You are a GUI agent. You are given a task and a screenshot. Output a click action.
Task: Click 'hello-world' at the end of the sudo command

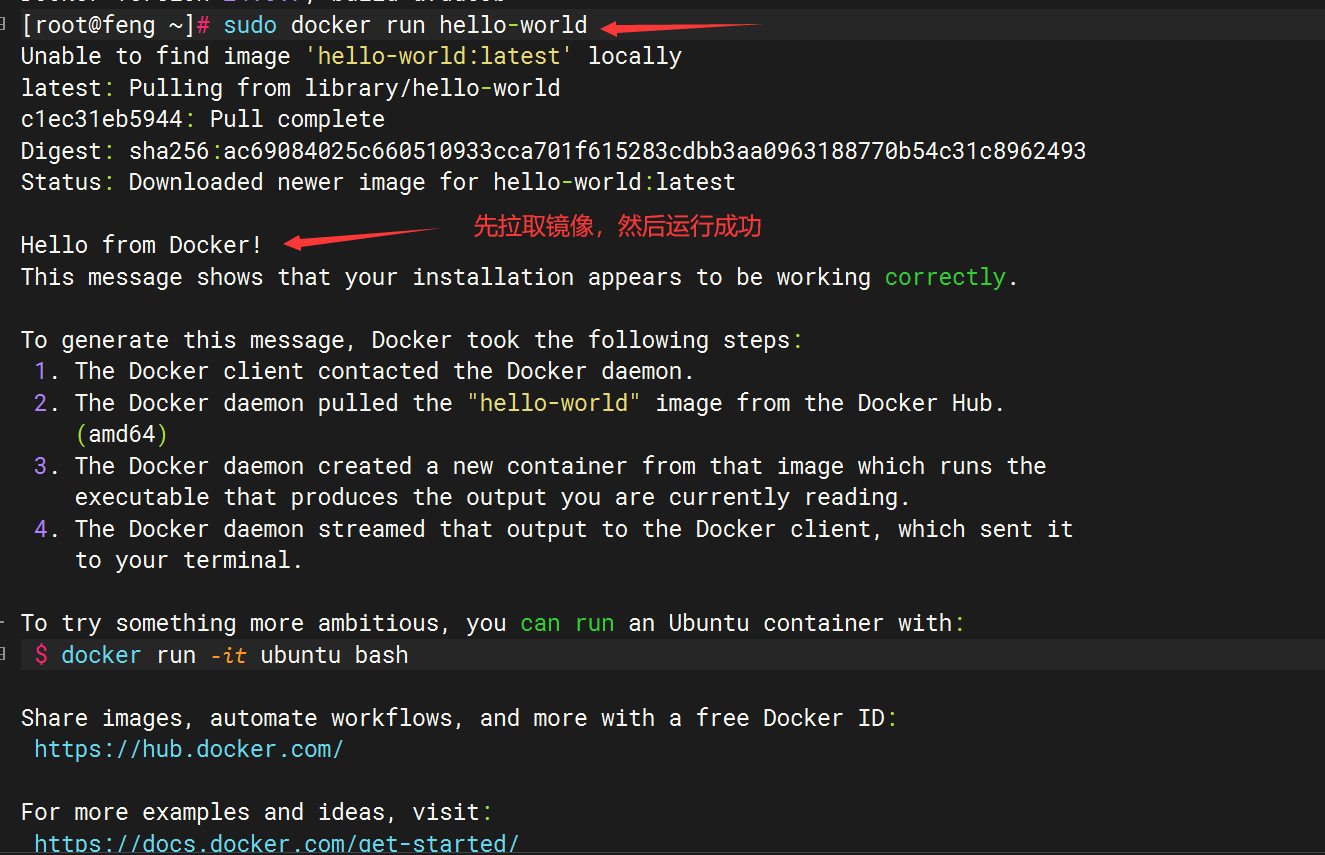(x=513, y=25)
